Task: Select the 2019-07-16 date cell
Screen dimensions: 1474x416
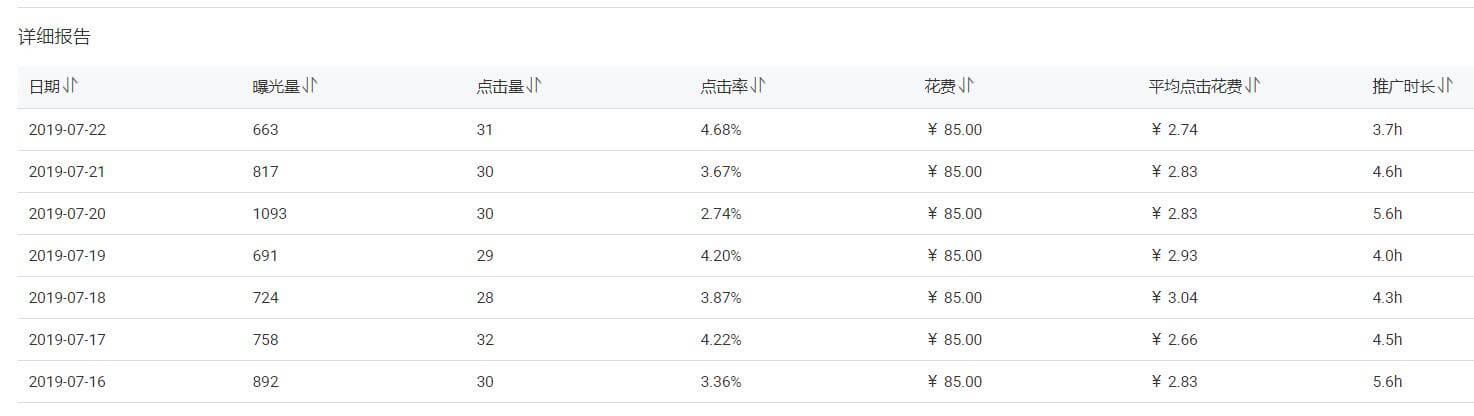Action: [x=66, y=382]
